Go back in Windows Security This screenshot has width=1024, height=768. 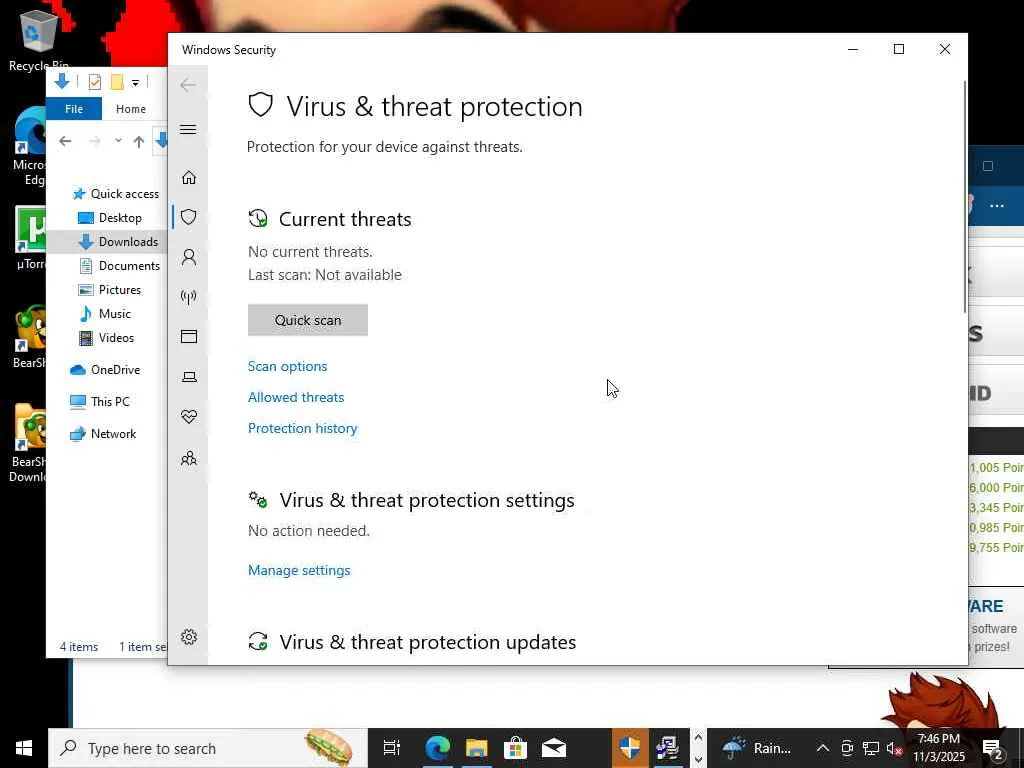[188, 85]
